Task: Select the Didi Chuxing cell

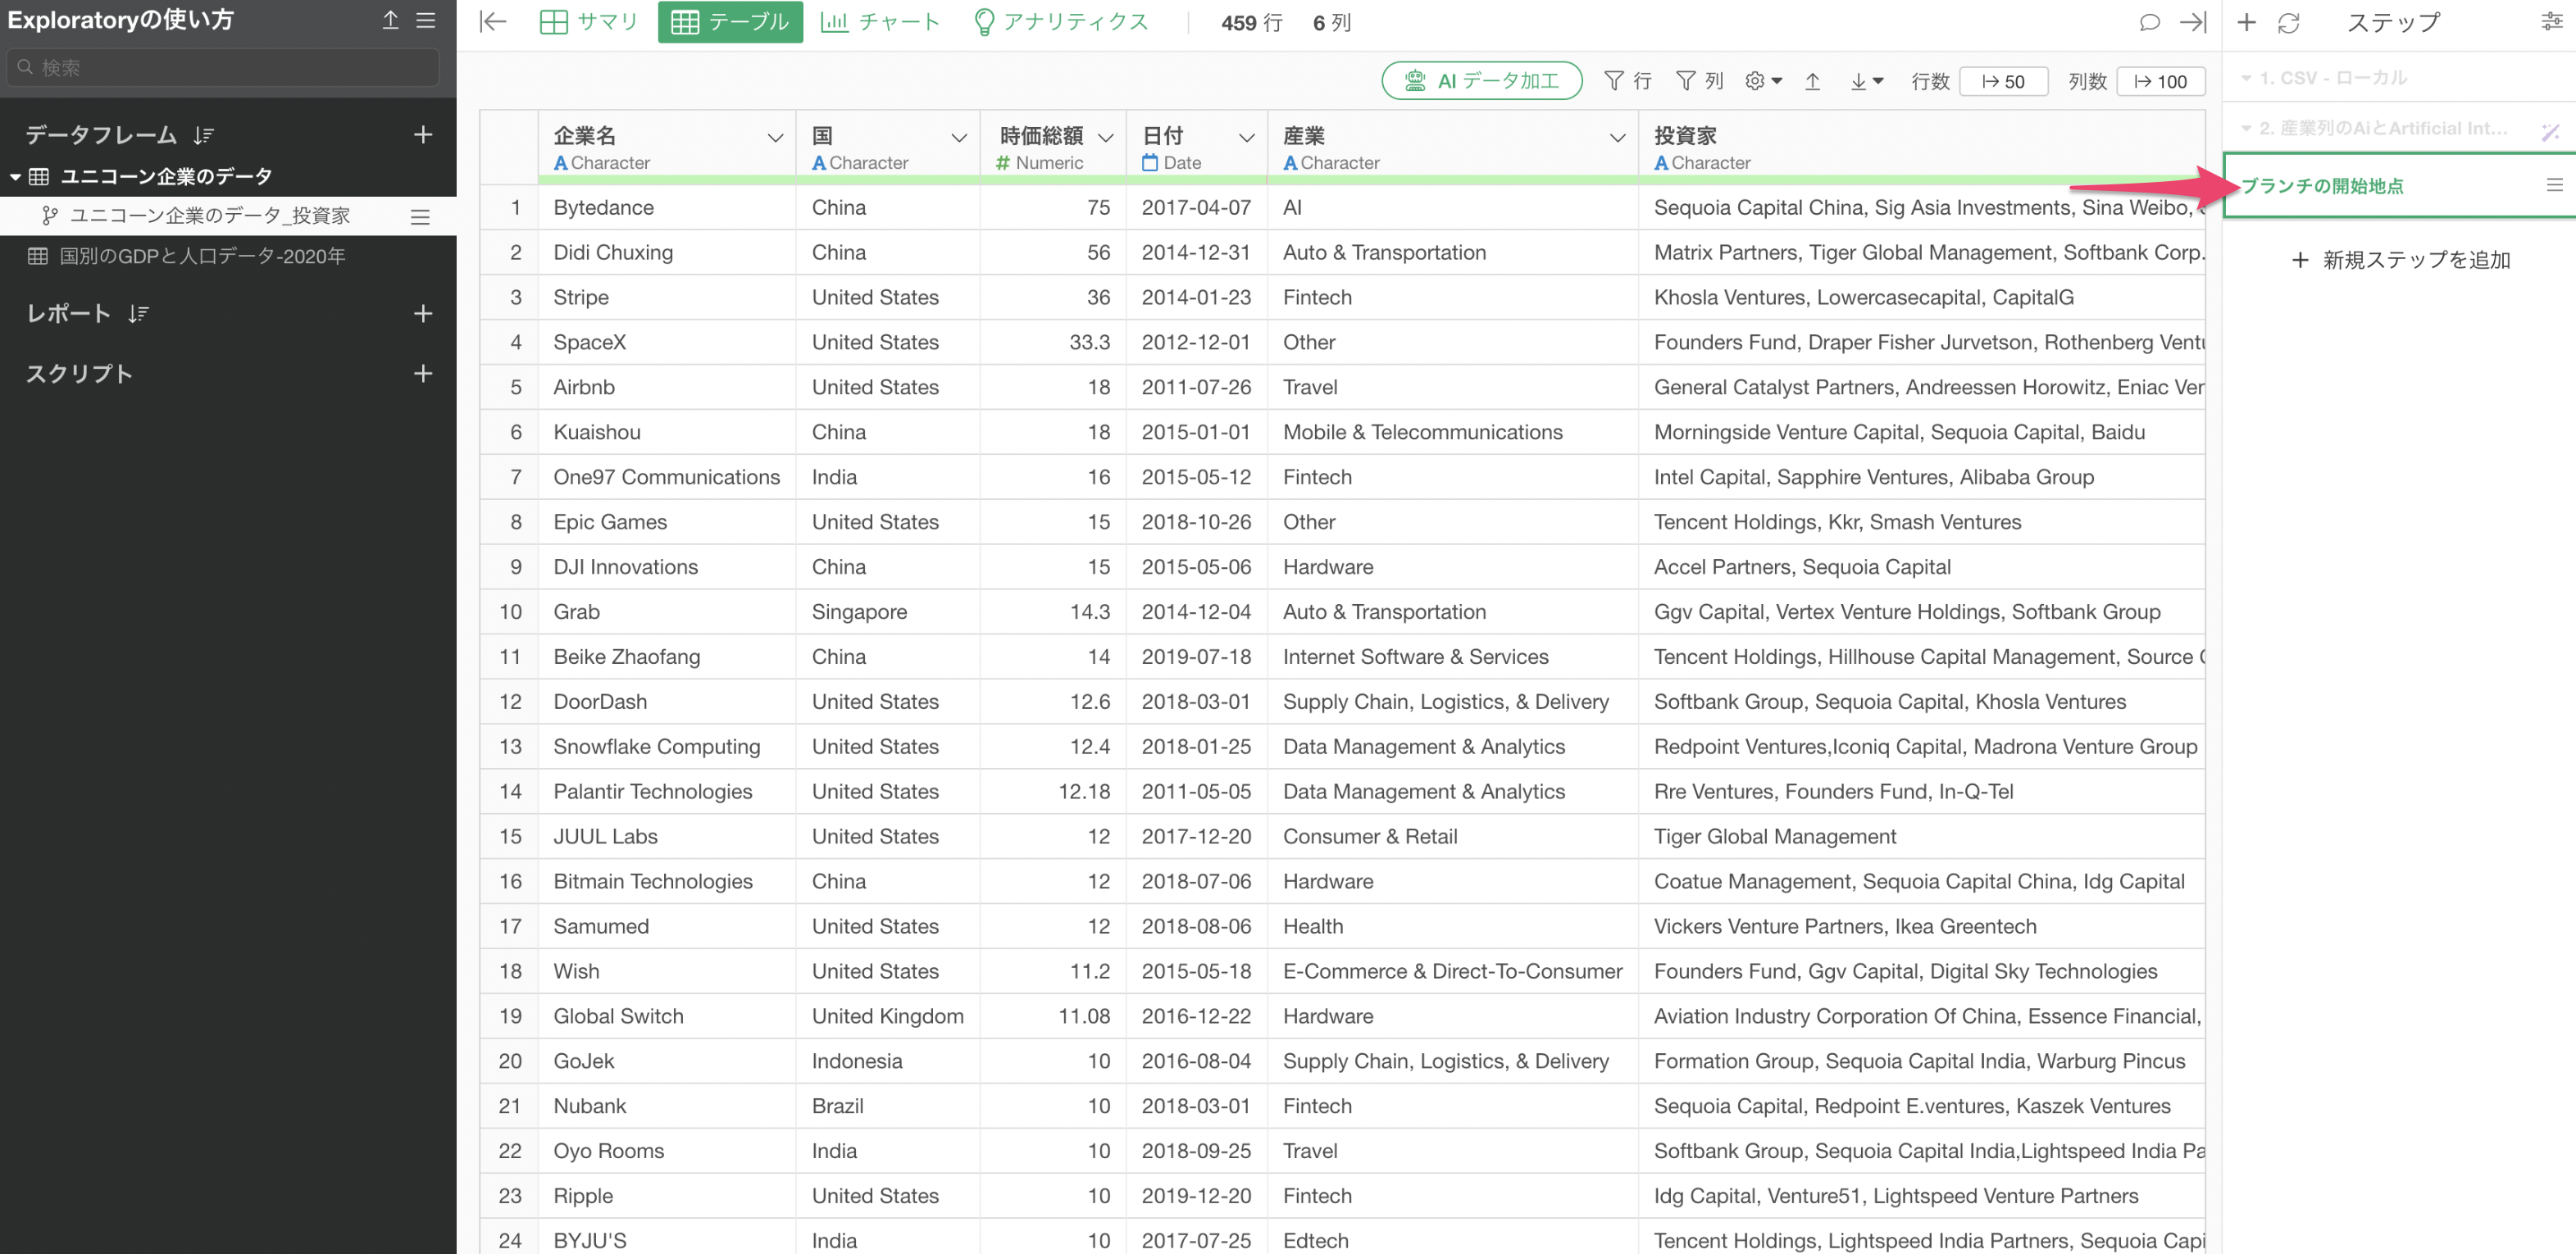Action: pos(667,253)
